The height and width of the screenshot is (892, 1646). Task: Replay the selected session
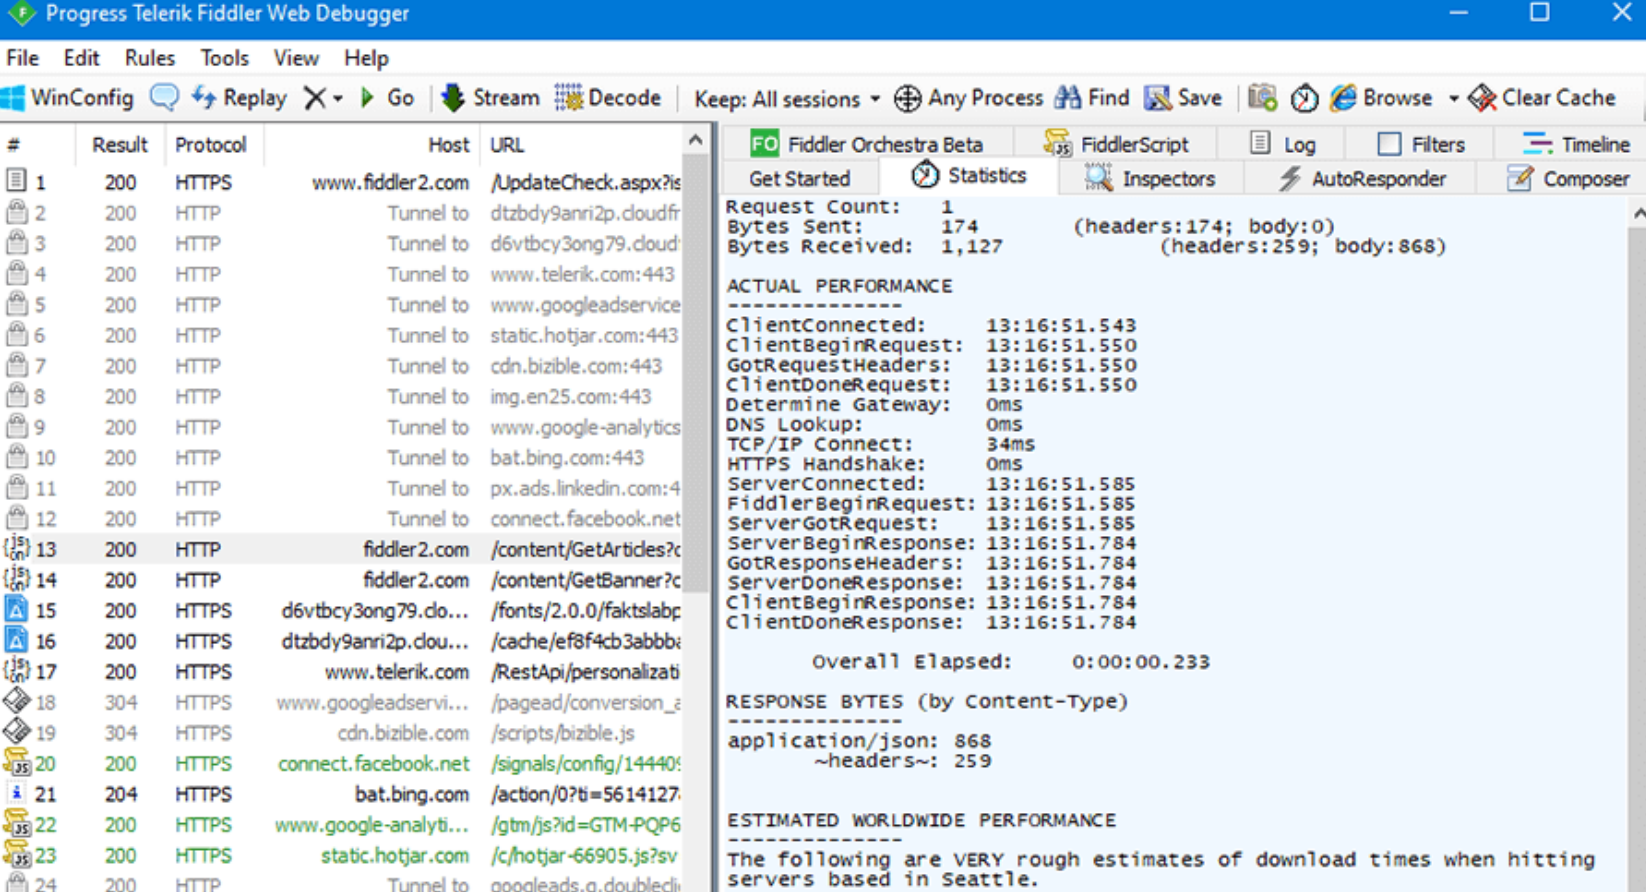coord(239,98)
